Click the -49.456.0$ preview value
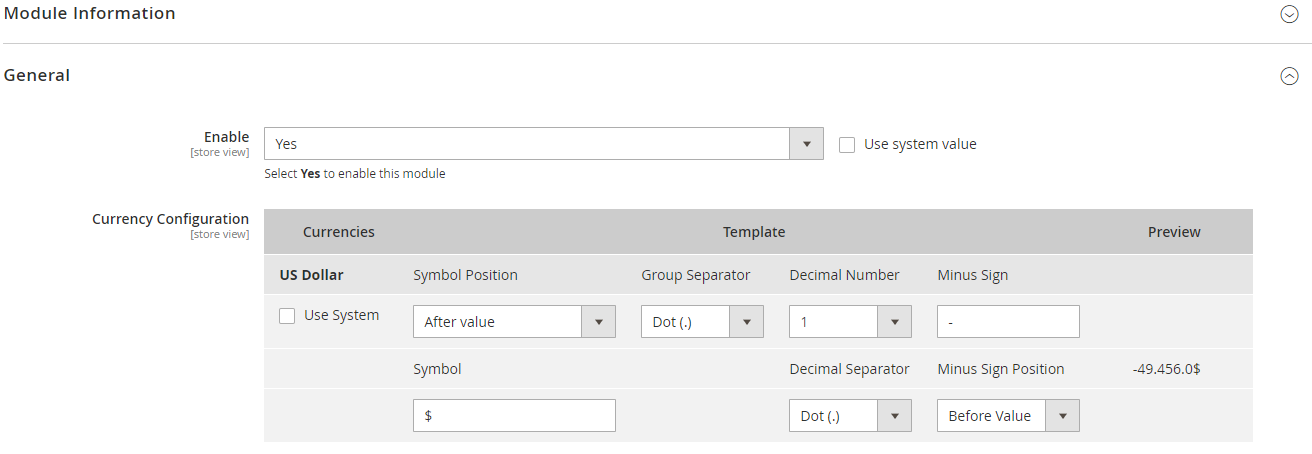Image resolution: width=1312 pixels, height=454 pixels. click(1166, 369)
